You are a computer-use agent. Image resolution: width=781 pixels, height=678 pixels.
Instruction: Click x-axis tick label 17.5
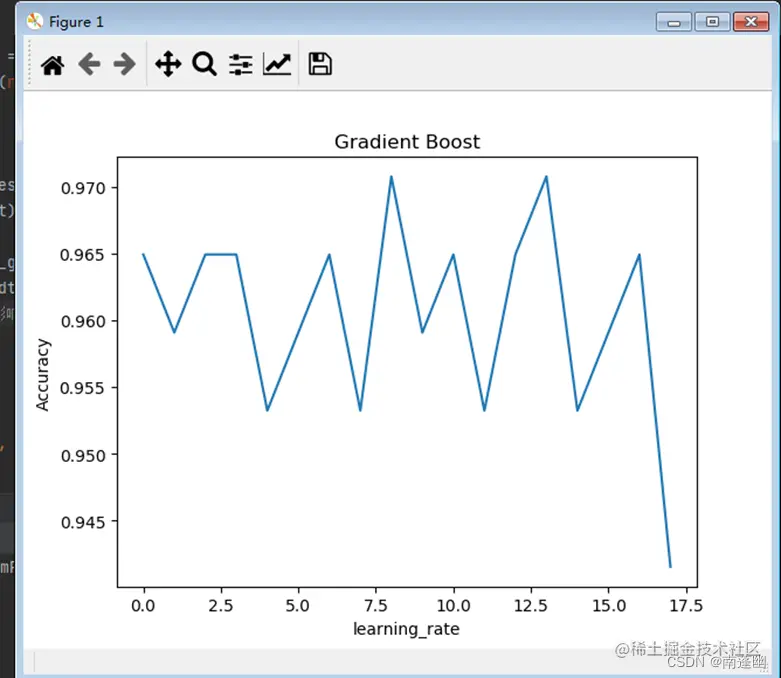(x=686, y=606)
